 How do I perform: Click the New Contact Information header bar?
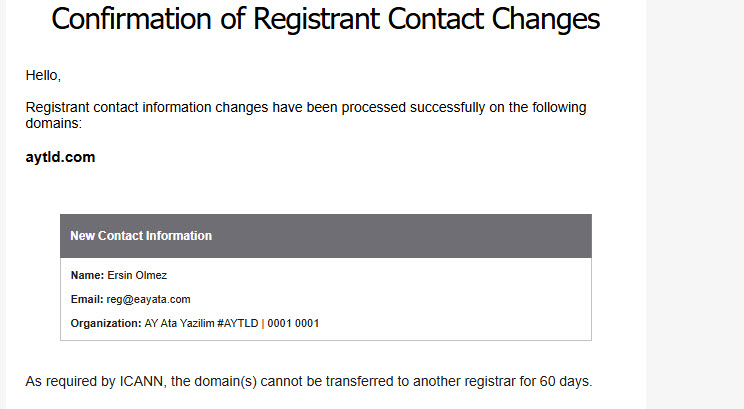(x=326, y=236)
